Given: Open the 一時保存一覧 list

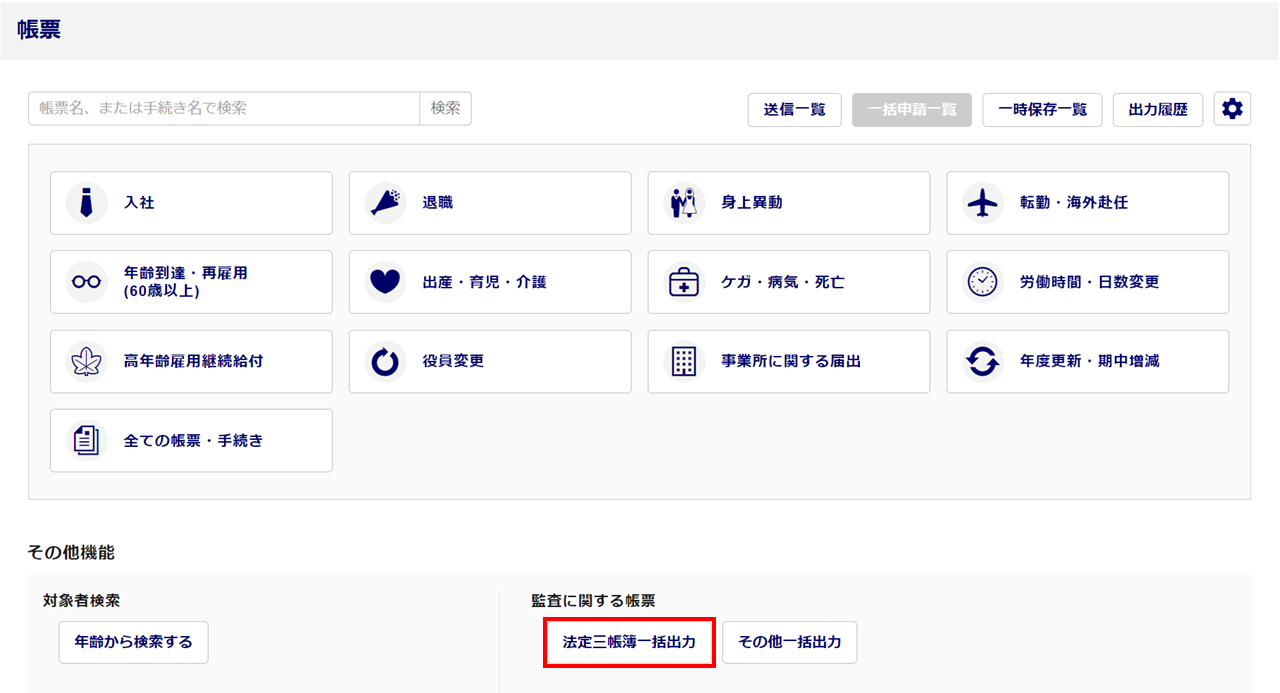Looking at the screenshot, I should coord(1042,110).
